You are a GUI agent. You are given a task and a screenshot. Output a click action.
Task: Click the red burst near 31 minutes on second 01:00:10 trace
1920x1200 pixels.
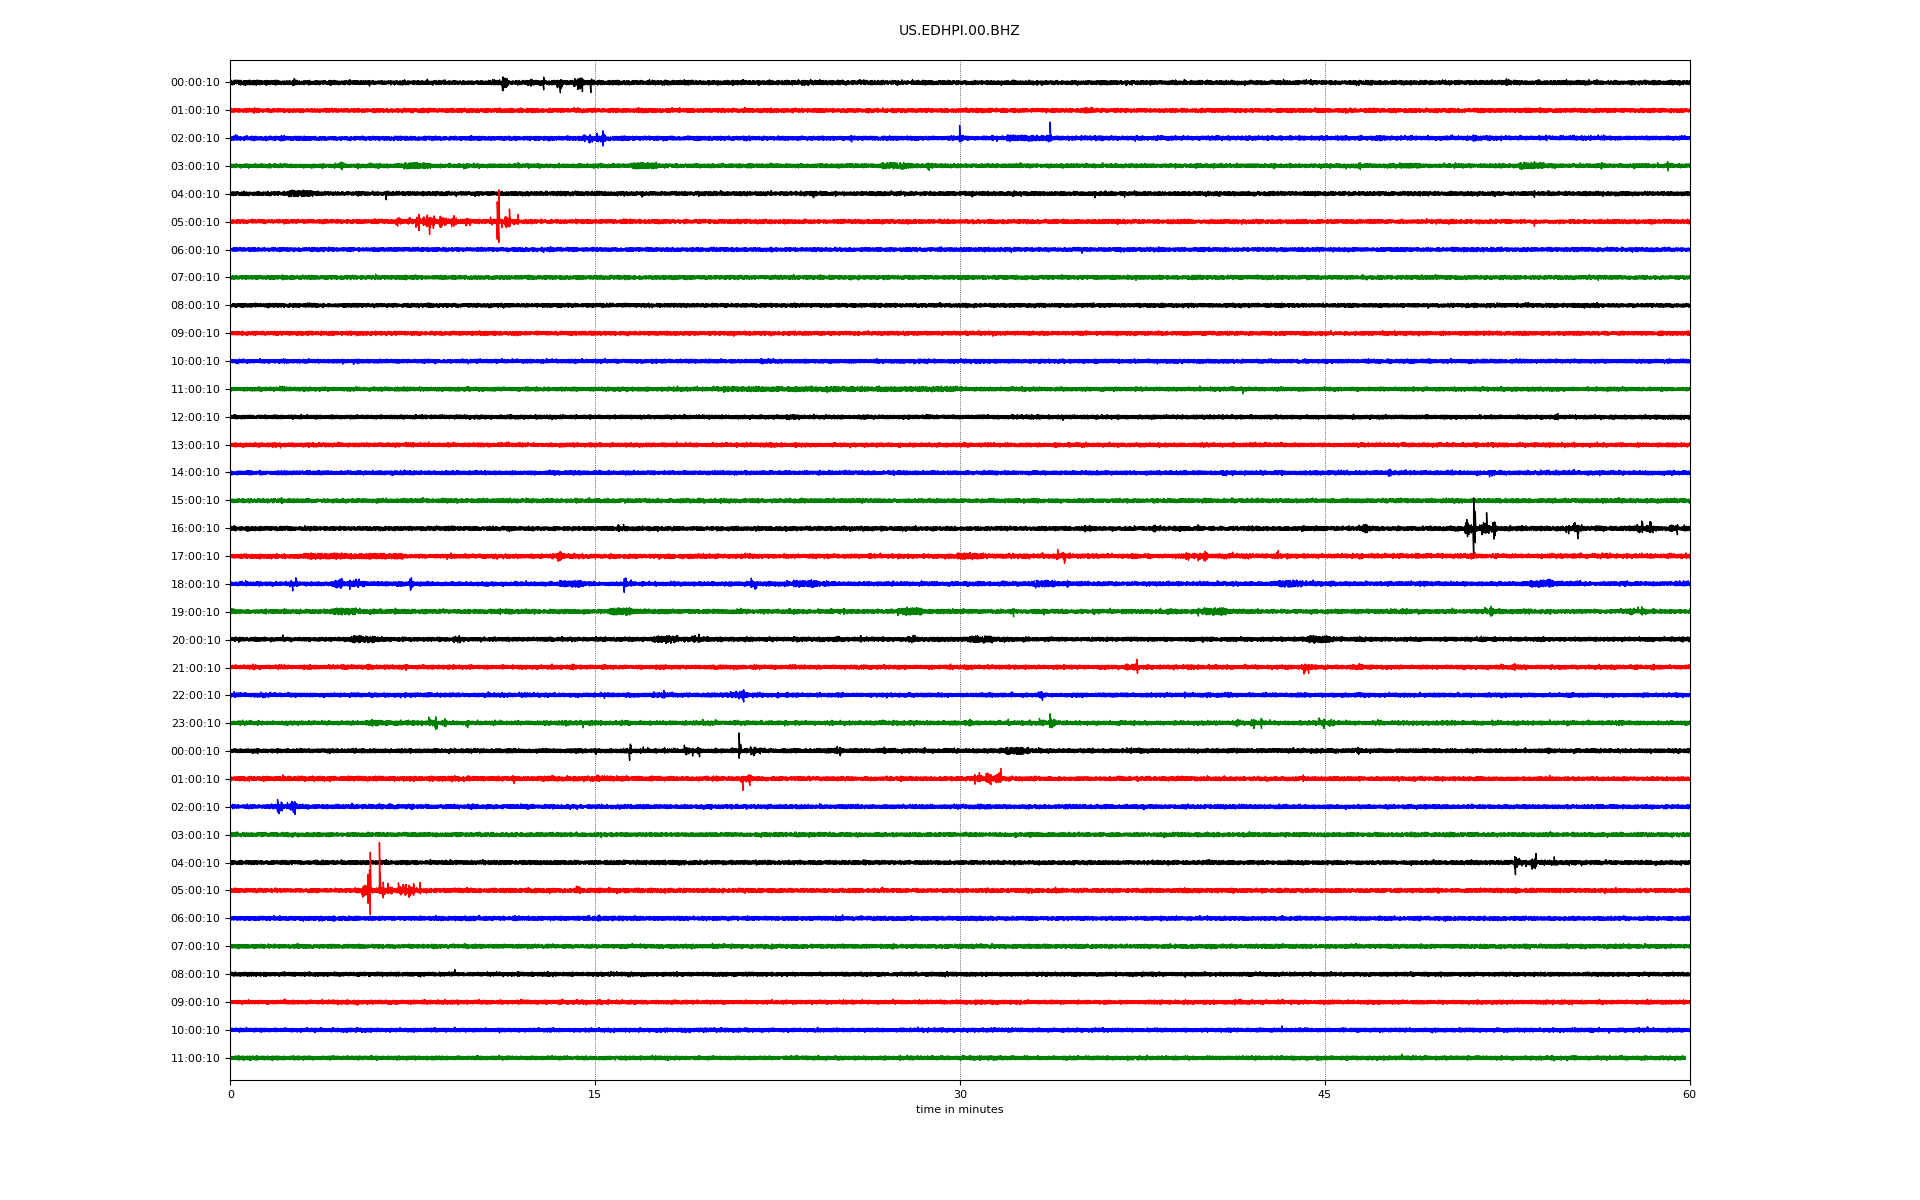988,777
